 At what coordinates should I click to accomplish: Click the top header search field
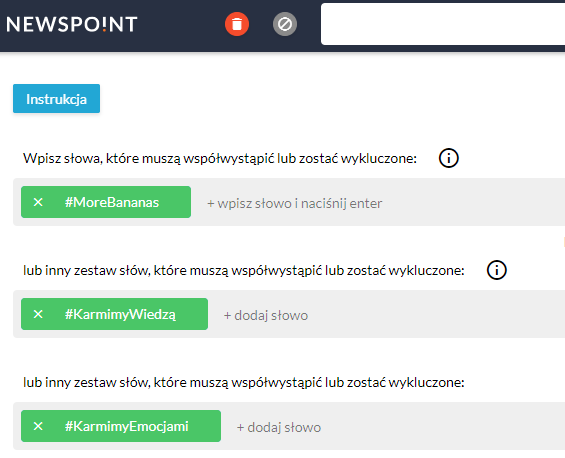click(443, 24)
